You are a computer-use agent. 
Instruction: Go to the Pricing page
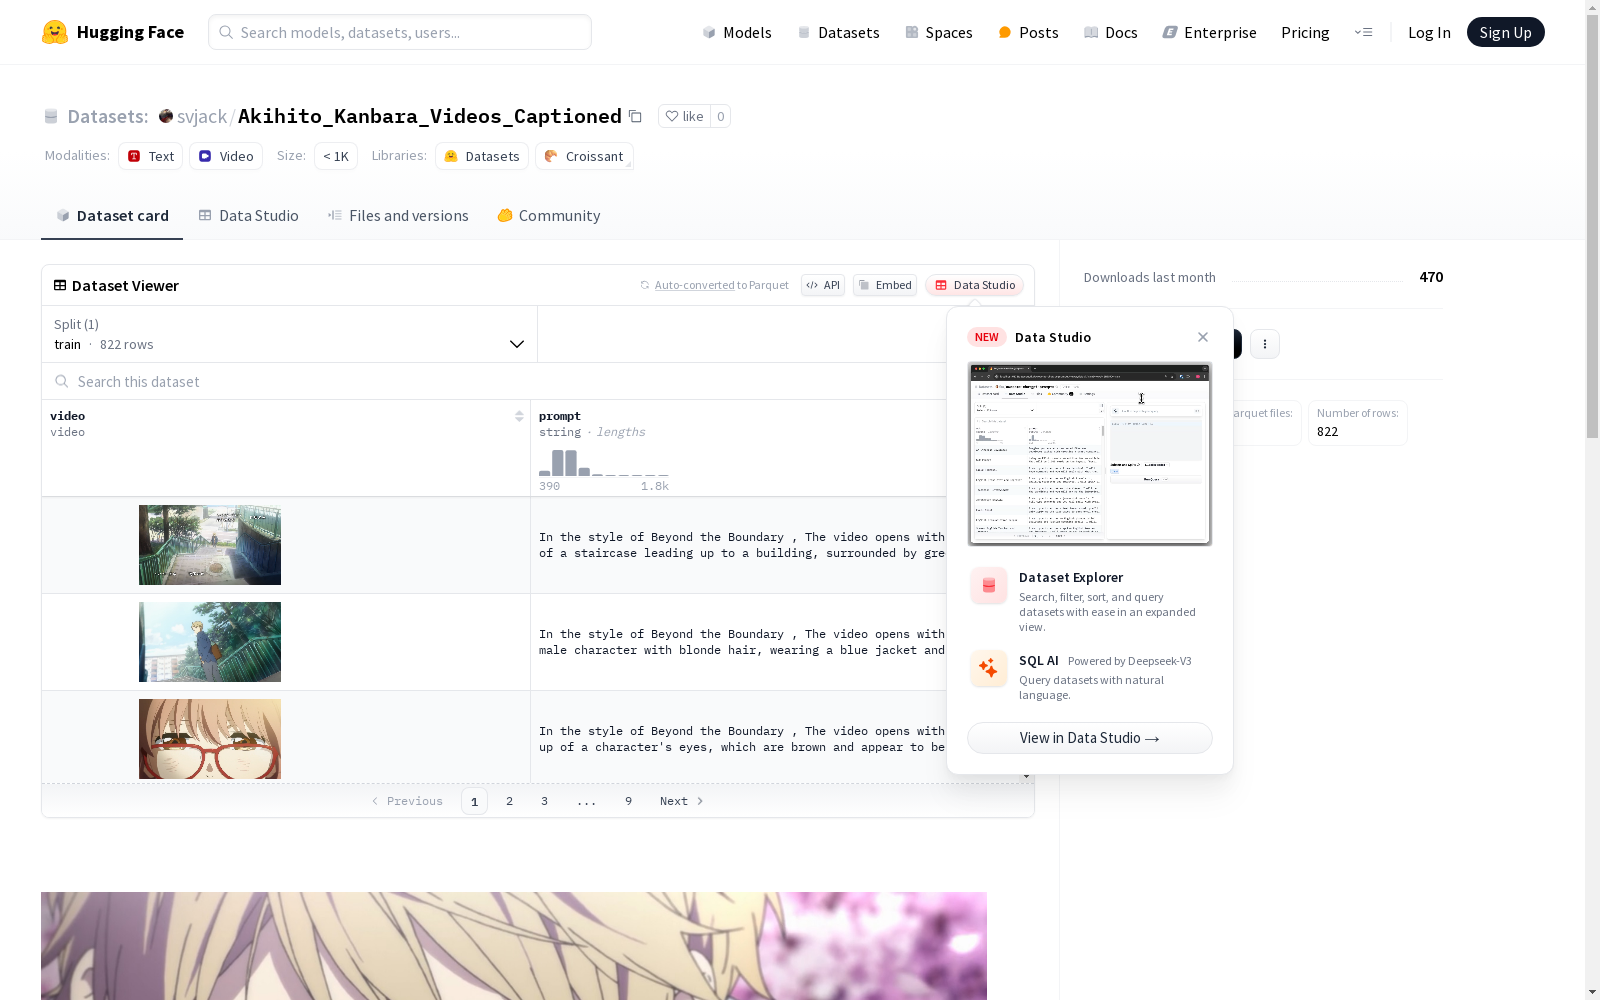1305,32
